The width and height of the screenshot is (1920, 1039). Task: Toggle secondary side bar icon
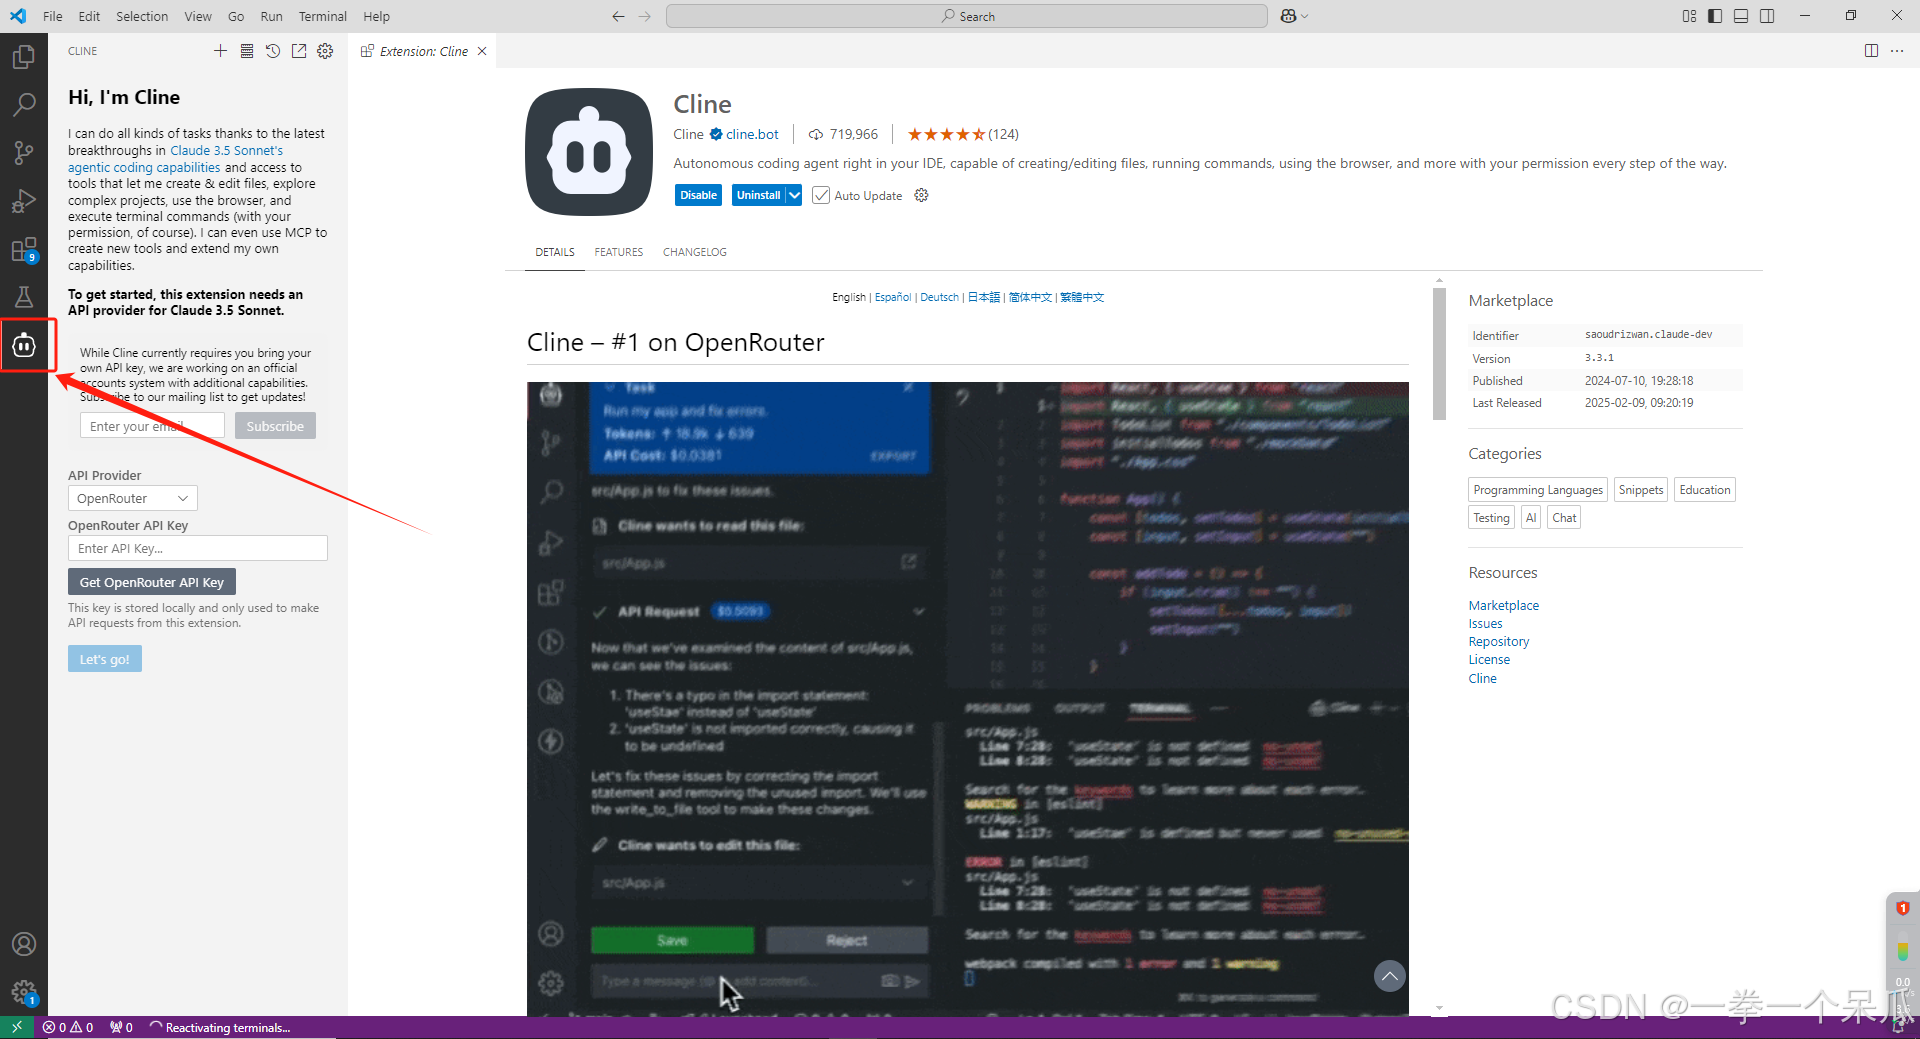coord(1767,16)
